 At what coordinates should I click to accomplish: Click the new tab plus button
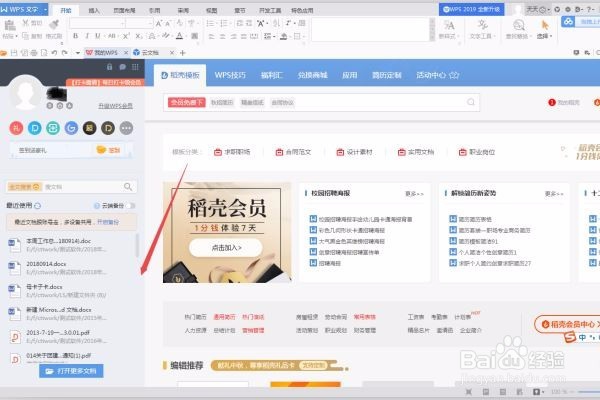click(x=183, y=53)
